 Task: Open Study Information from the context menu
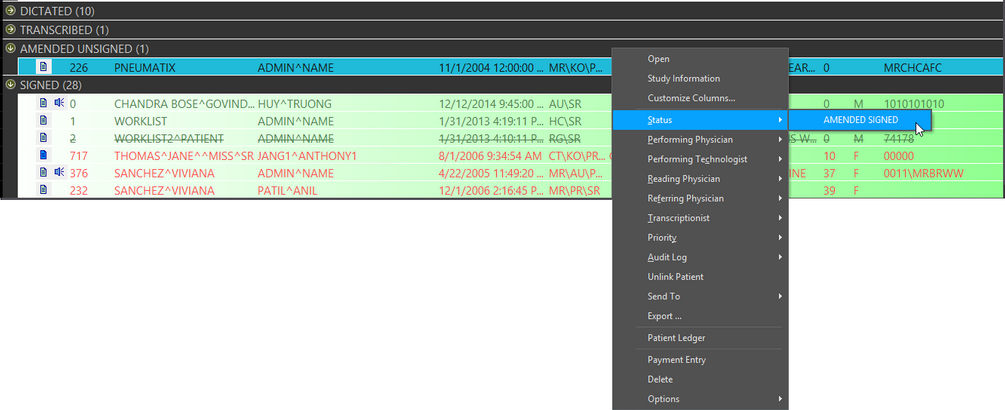point(683,79)
